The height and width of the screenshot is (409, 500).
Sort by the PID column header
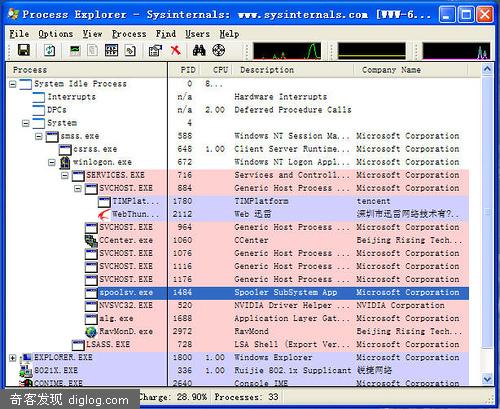[185, 70]
